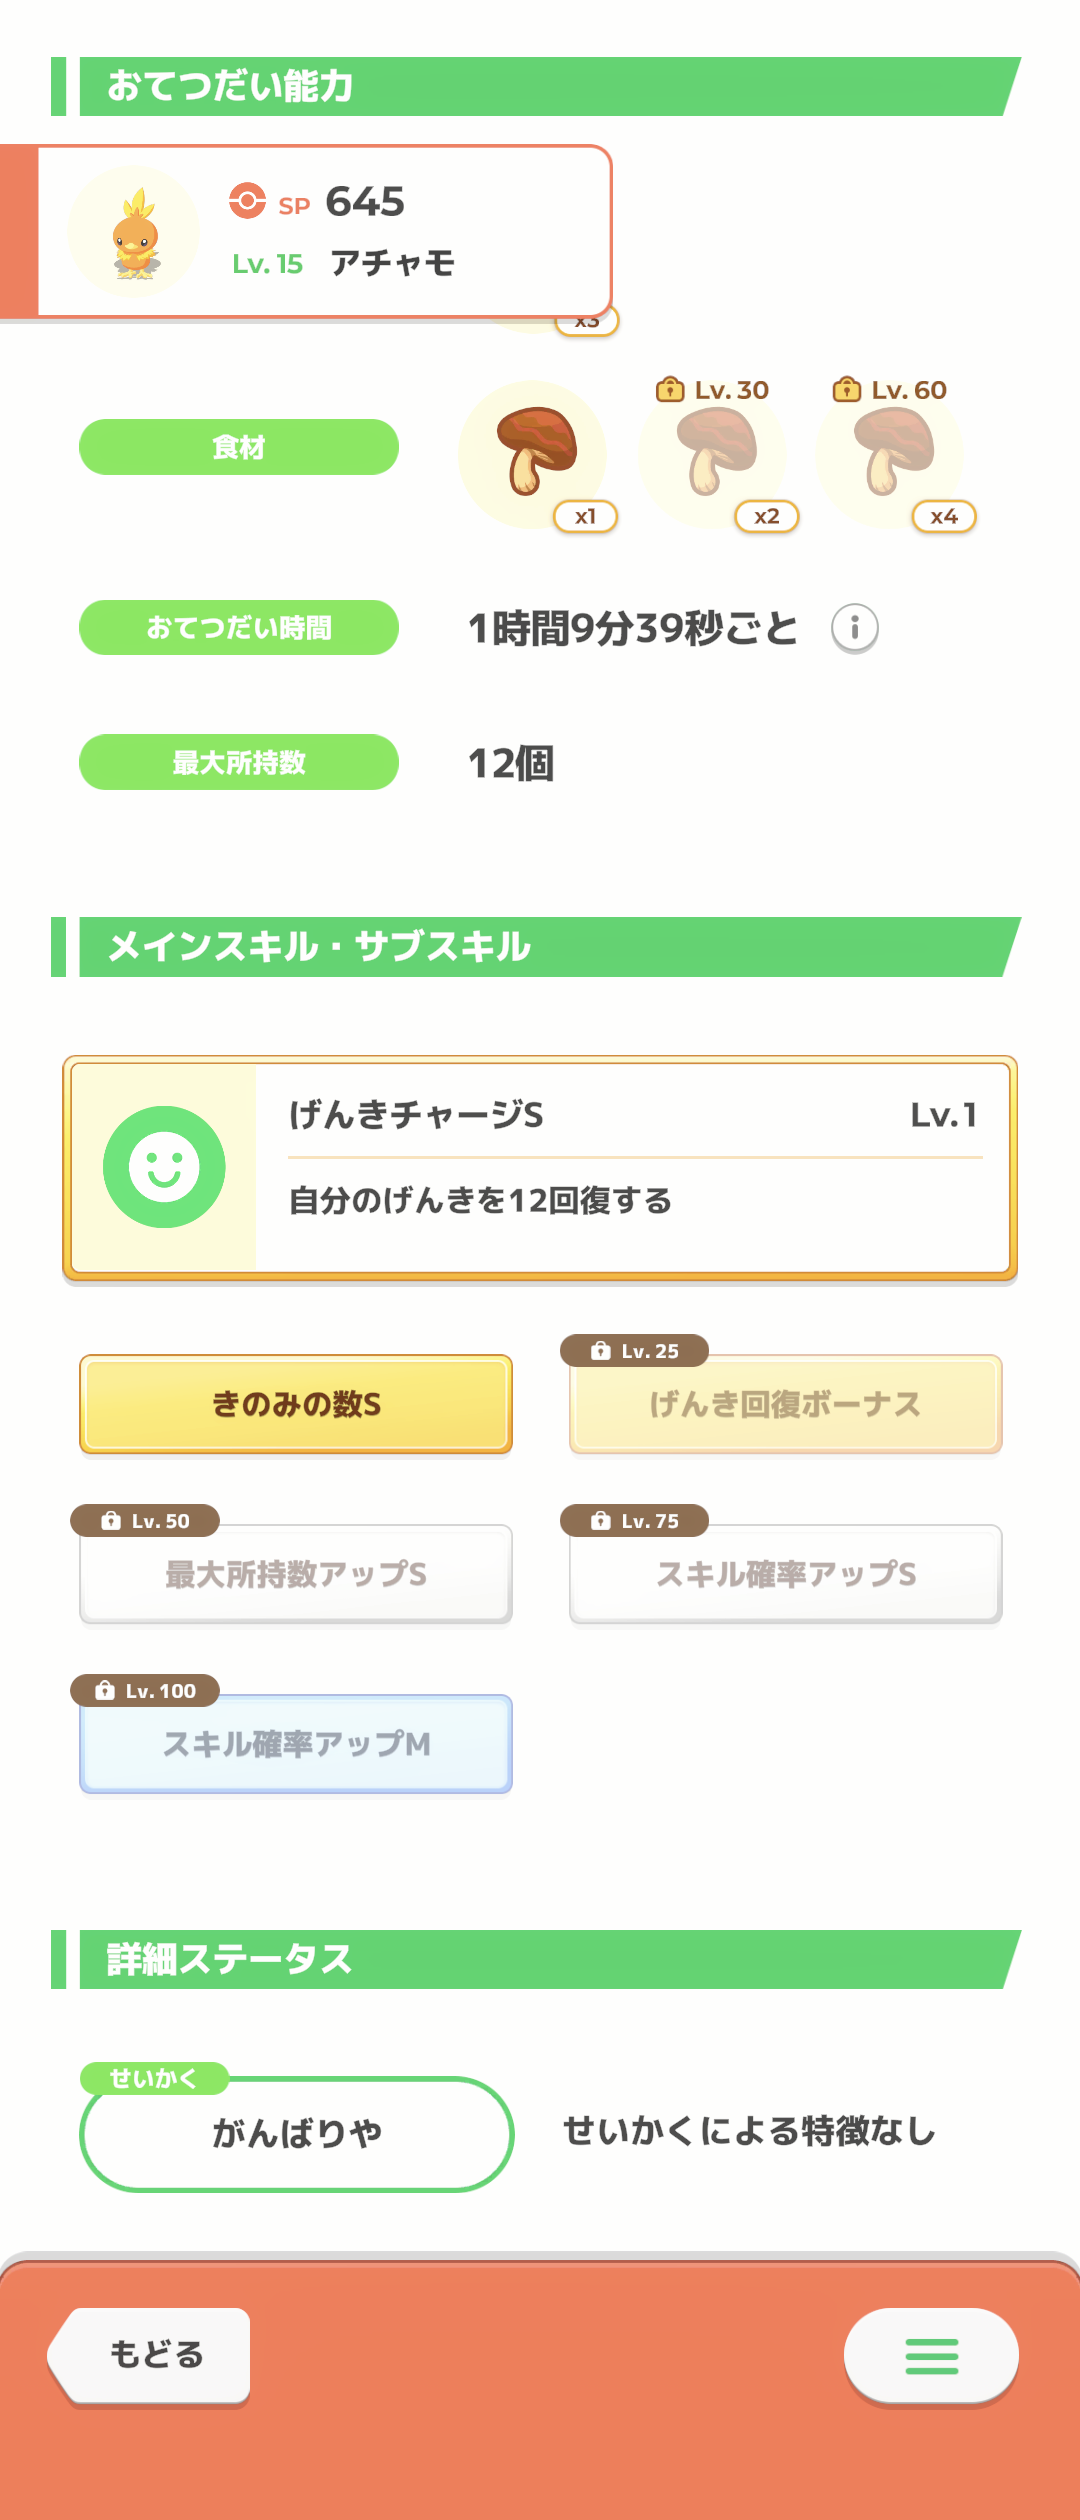Viewport: 1080px width, 2520px height.
Task: Tap the Lv. 30 locked mushroom ingredient
Action: pos(712,455)
